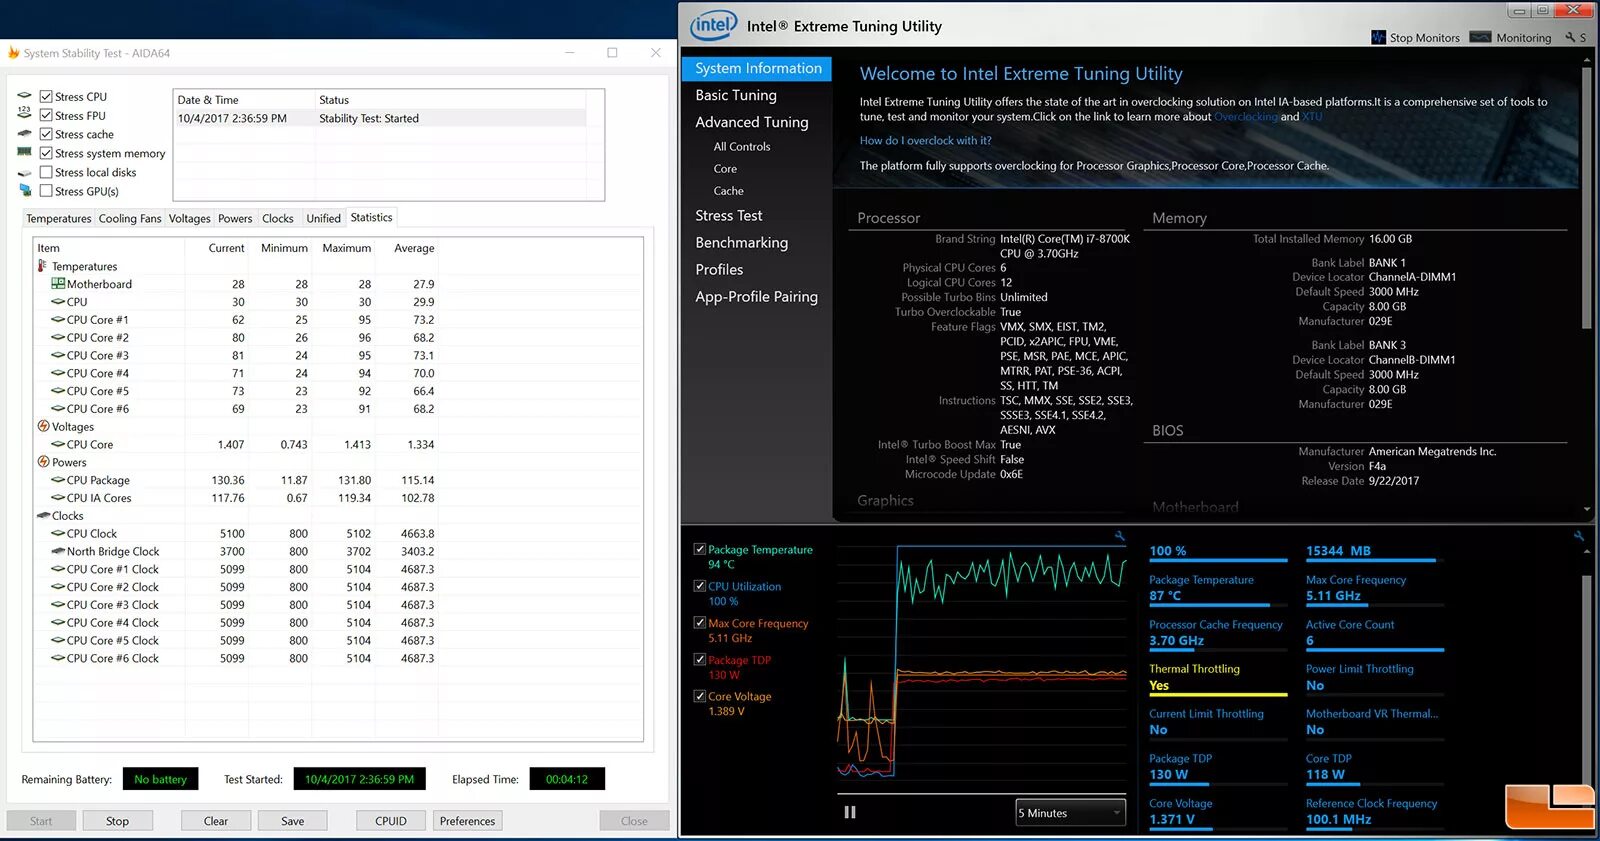Click the AIDA64 flame icon in the title bar
The image size is (1600, 841).
(x=14, y=53)
